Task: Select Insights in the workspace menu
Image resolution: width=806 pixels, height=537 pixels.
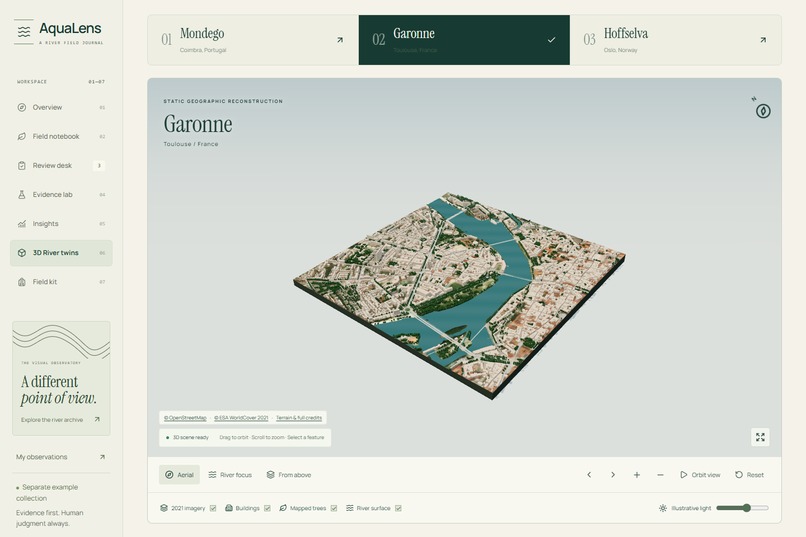Action: coord(61,224)
